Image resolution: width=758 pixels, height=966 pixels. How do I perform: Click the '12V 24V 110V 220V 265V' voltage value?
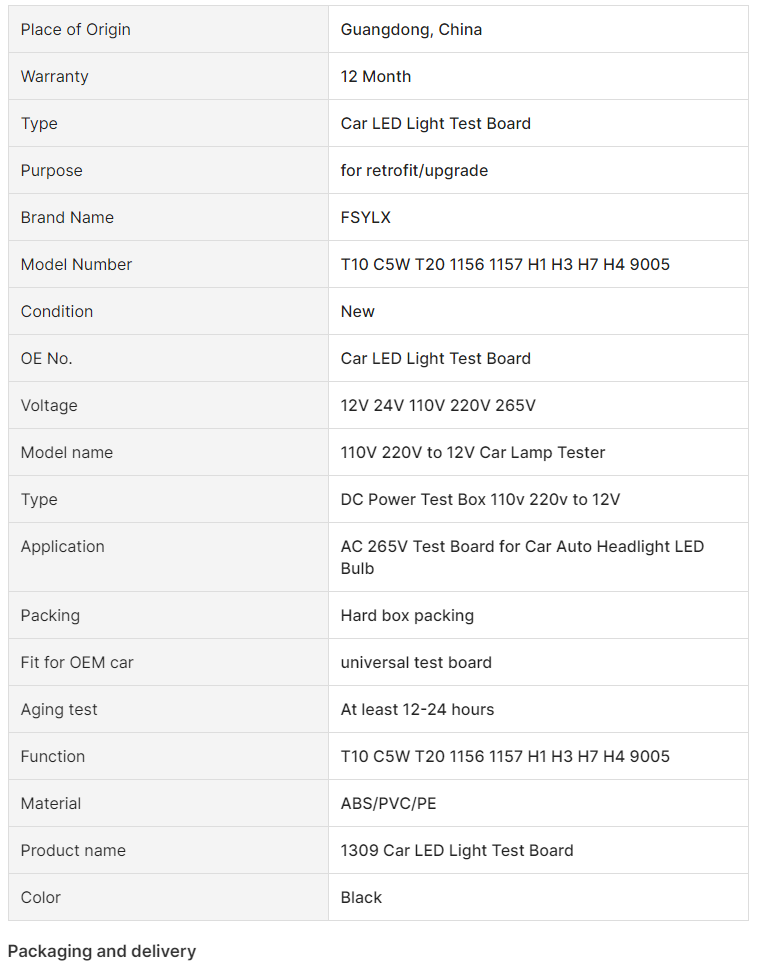(x=438, y=406)
